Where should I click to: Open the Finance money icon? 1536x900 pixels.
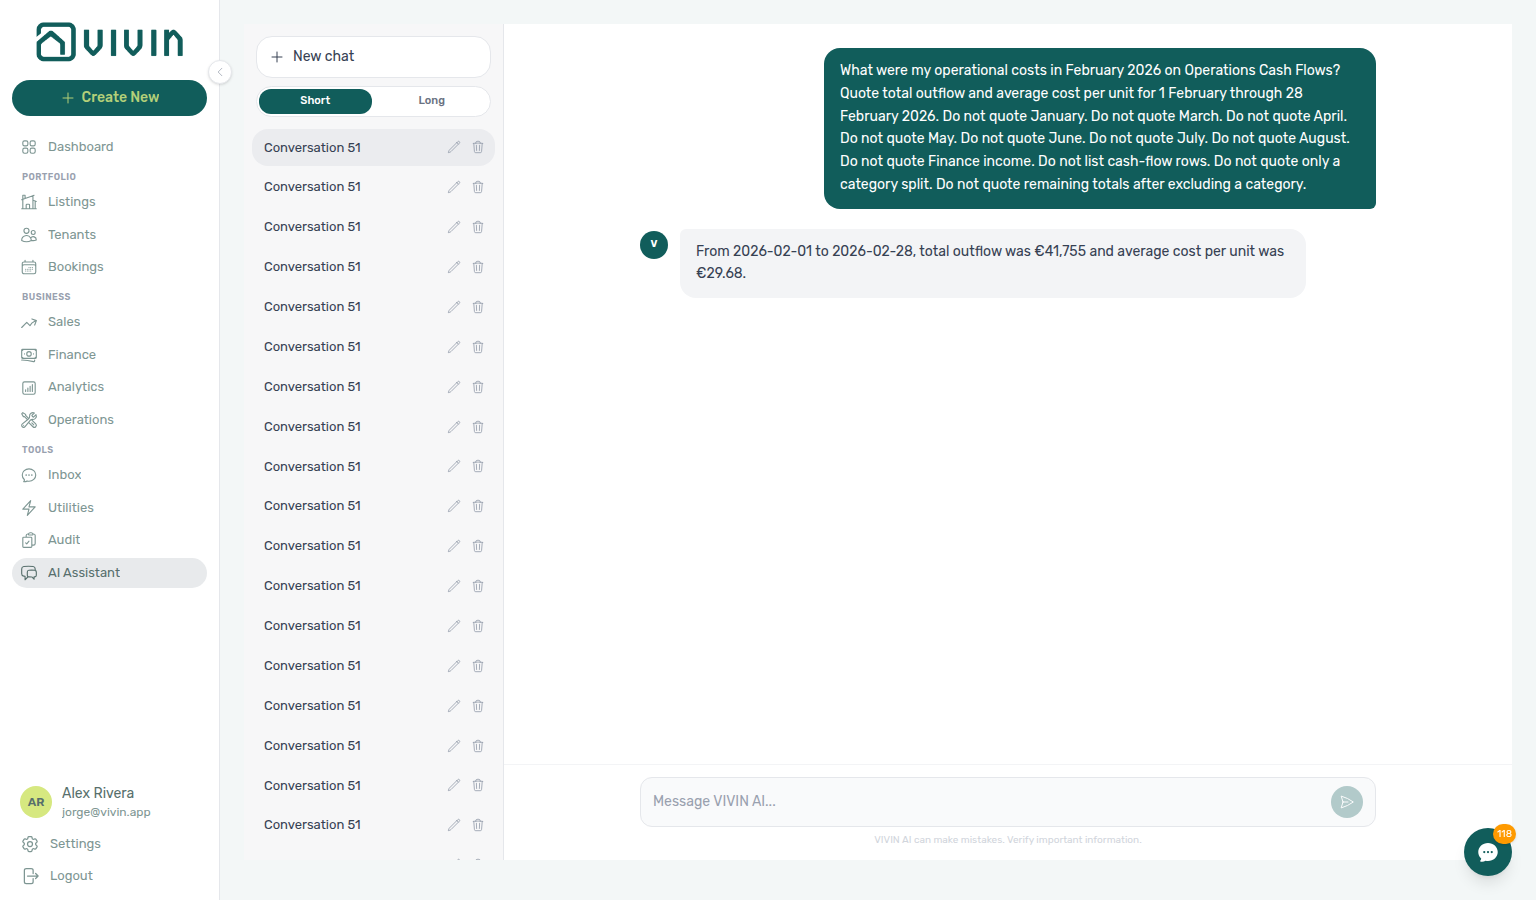(29, 355)
